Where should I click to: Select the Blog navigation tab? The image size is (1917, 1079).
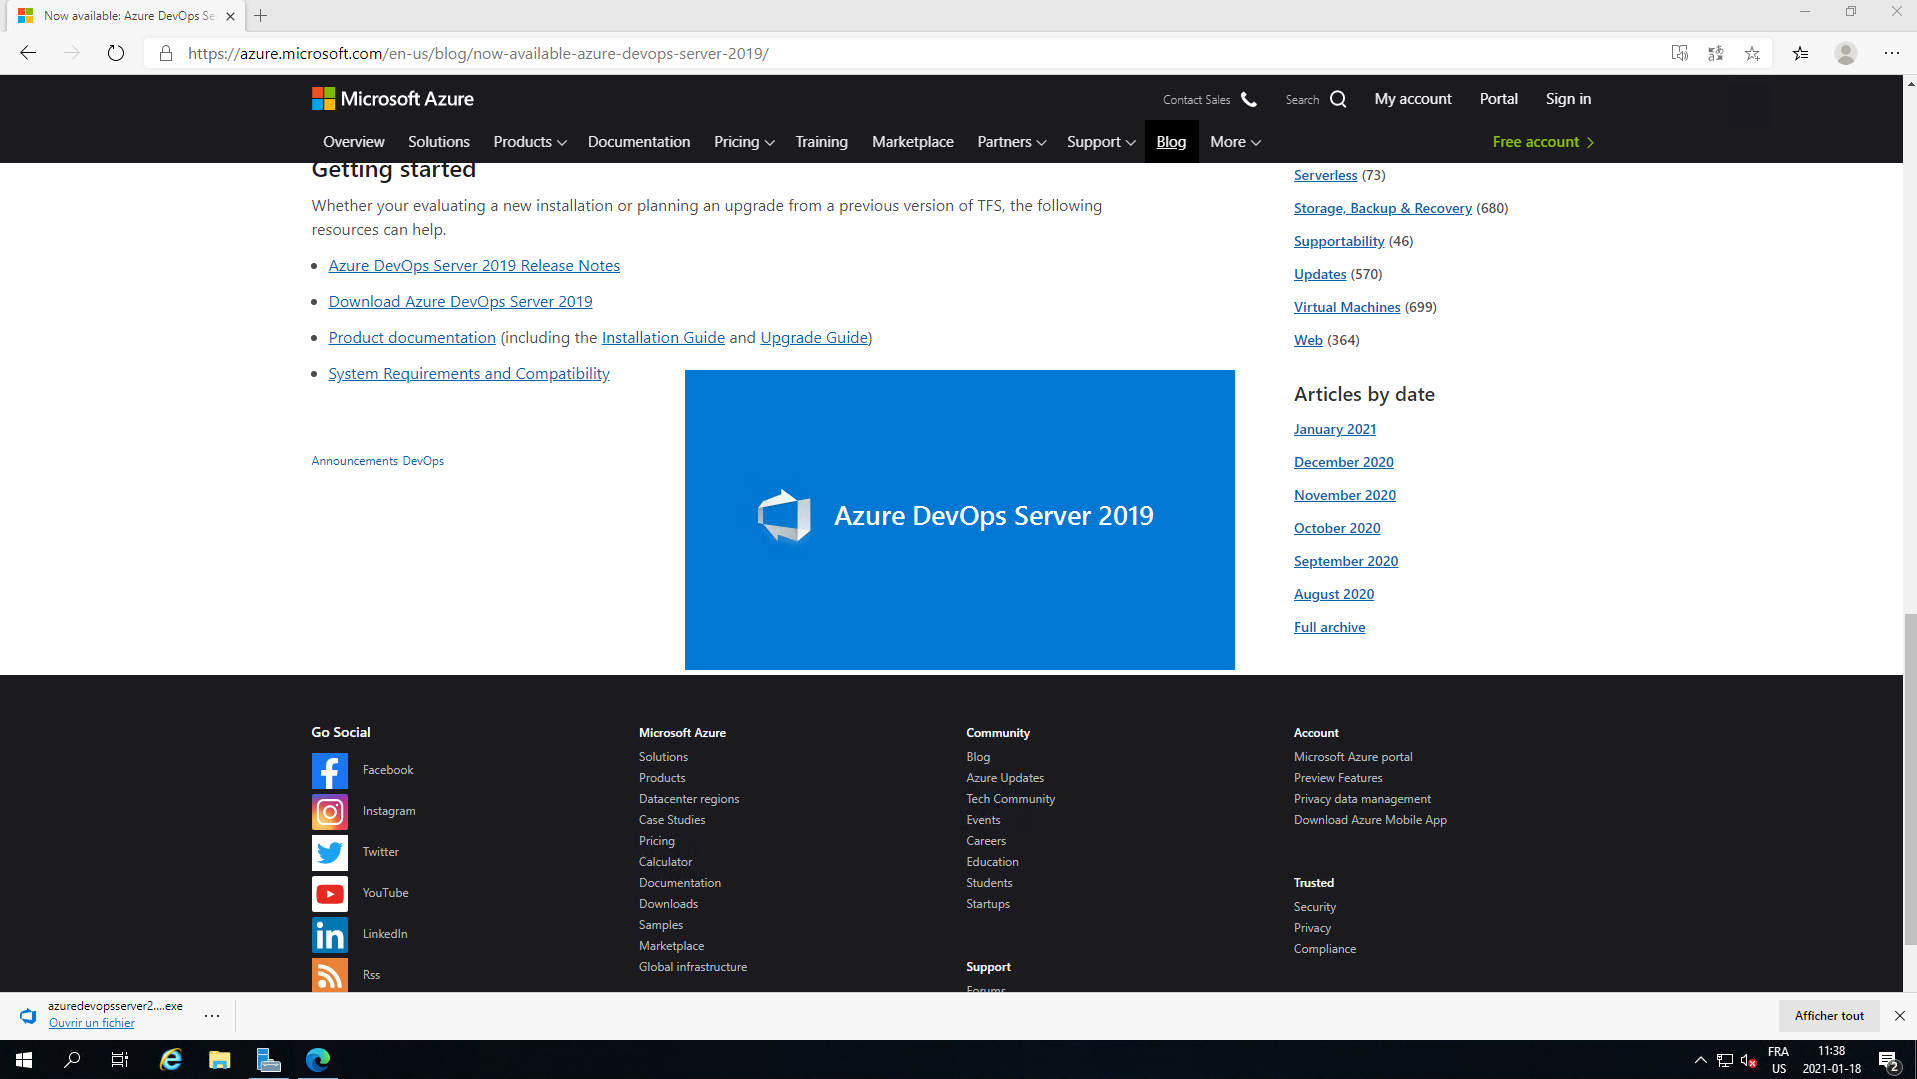pyautogui.click(x=1171, y=142)
